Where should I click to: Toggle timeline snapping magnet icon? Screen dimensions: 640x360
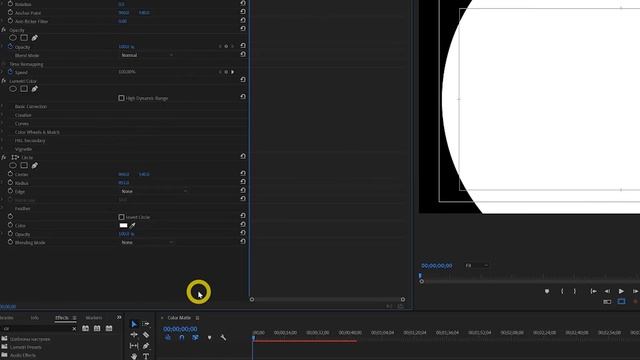(x=182, y=338)
